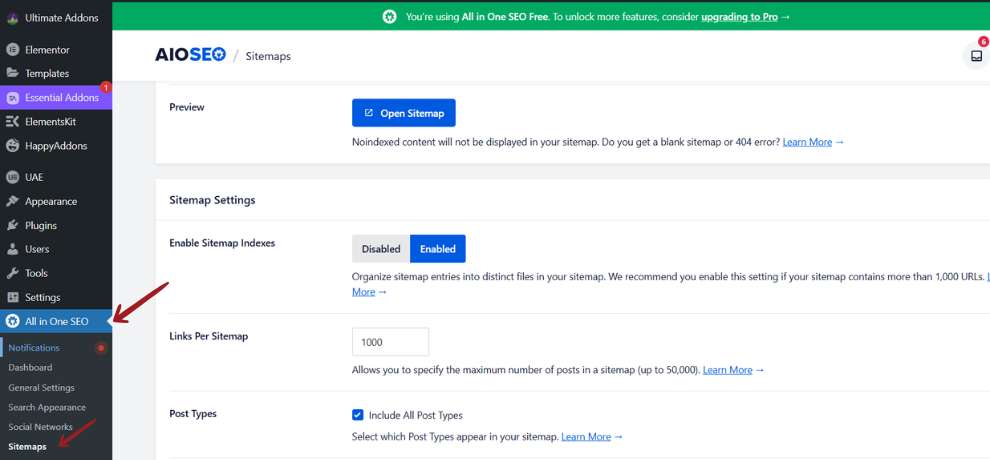Click the Users person icon
The image size is (990, 460).
click(12, 249)
